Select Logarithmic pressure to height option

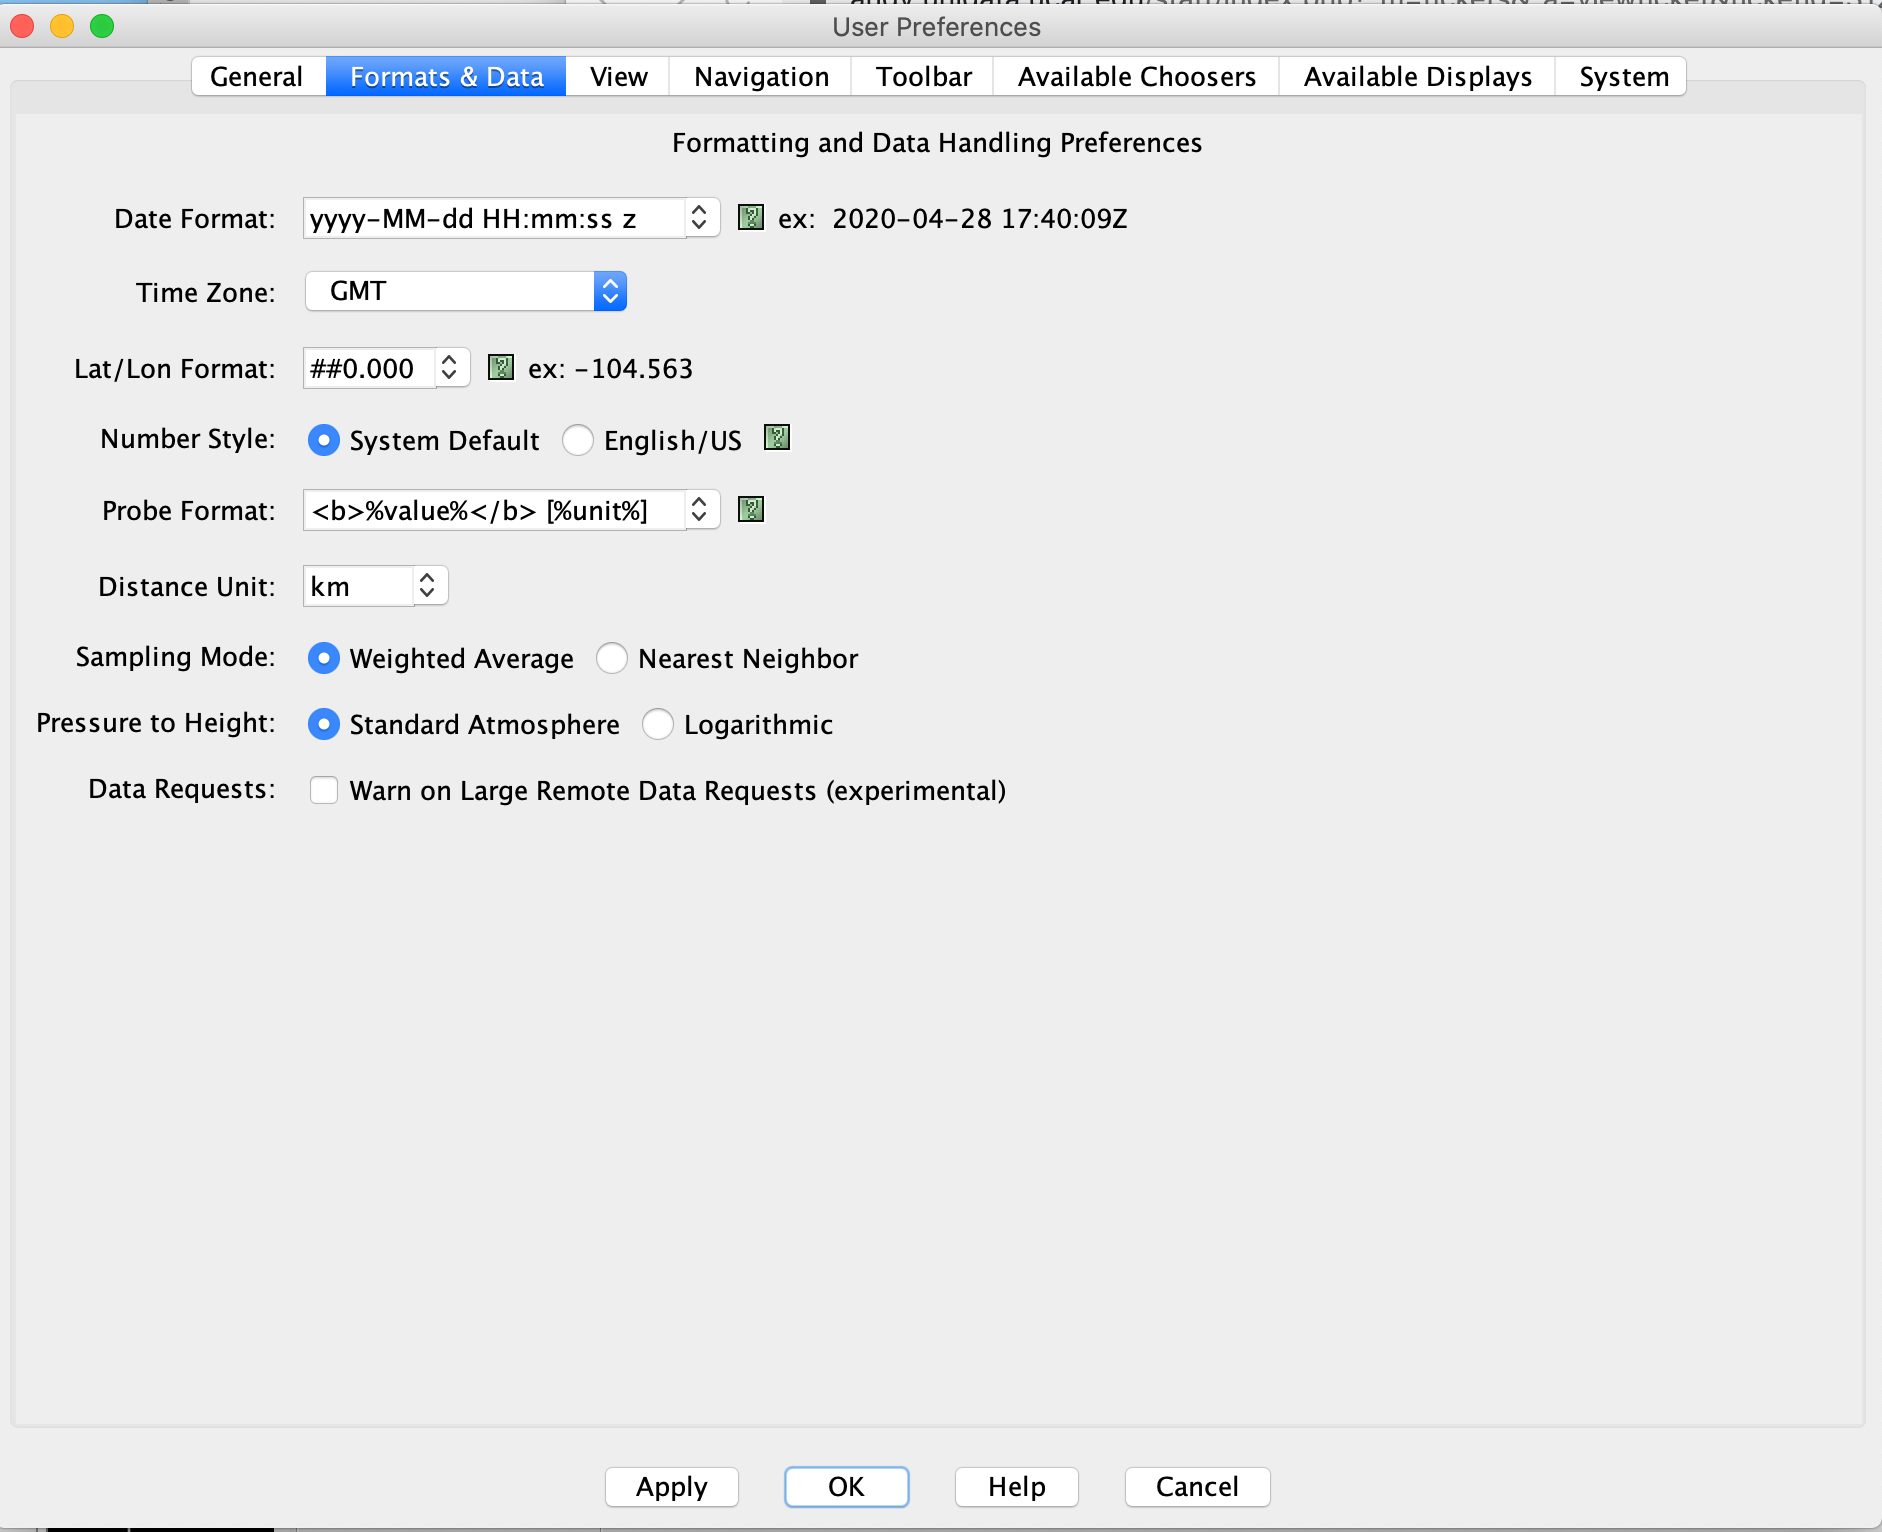658,725
